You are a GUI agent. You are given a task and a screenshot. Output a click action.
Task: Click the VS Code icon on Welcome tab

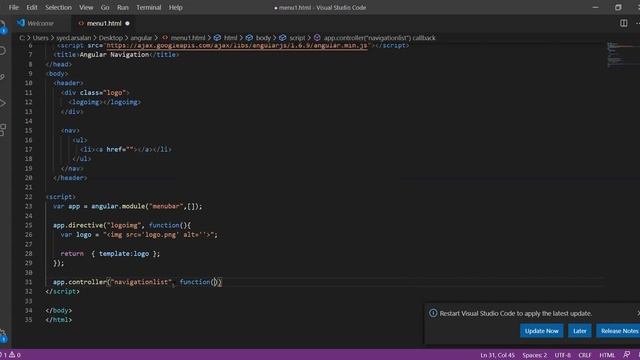[x=21, y=23]
